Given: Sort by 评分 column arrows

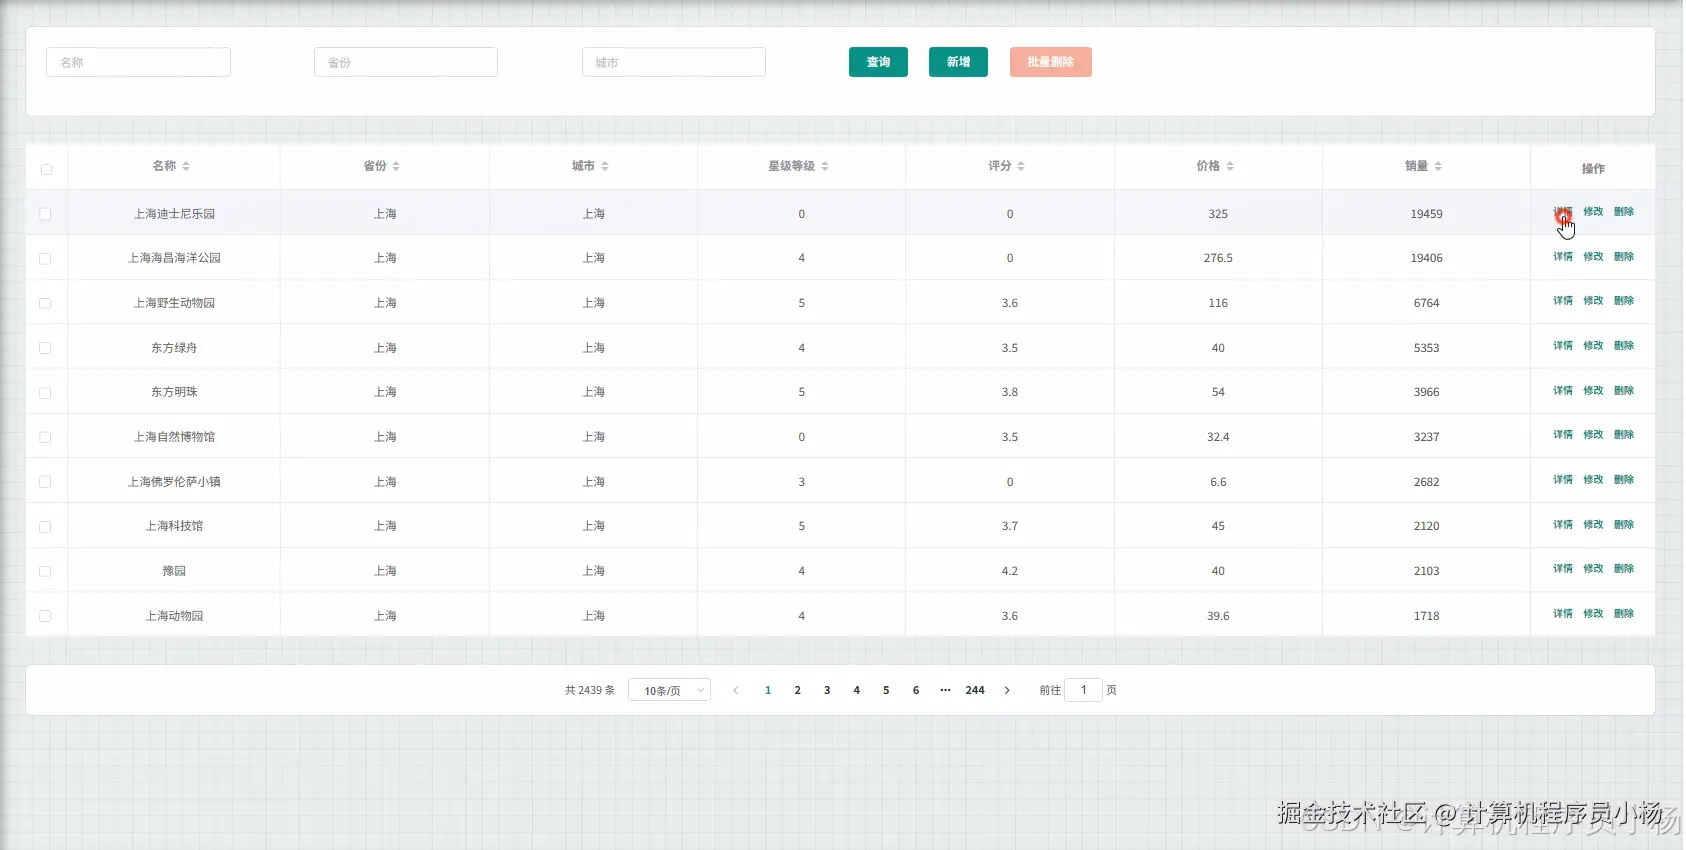Looking at the screenshot, I should coord(1021,166).
